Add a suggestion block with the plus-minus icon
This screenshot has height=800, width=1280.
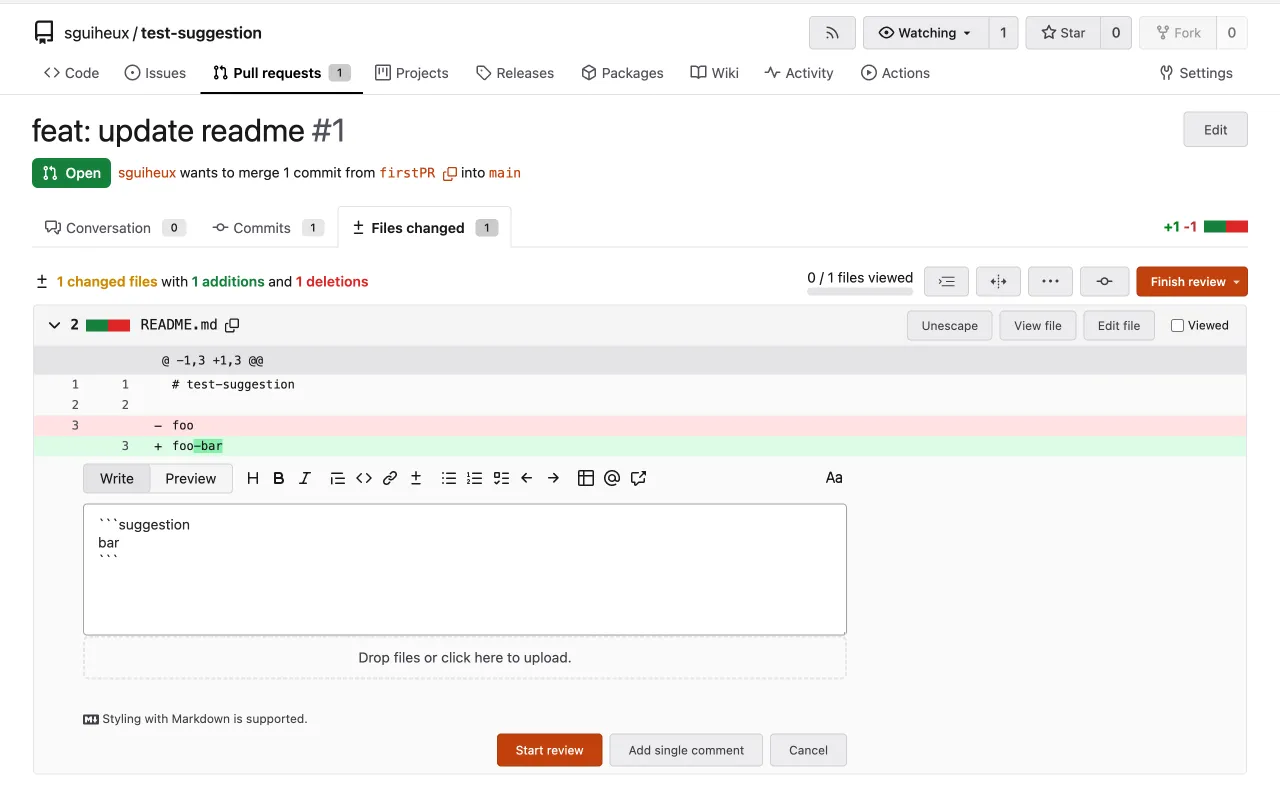point(416,478)
